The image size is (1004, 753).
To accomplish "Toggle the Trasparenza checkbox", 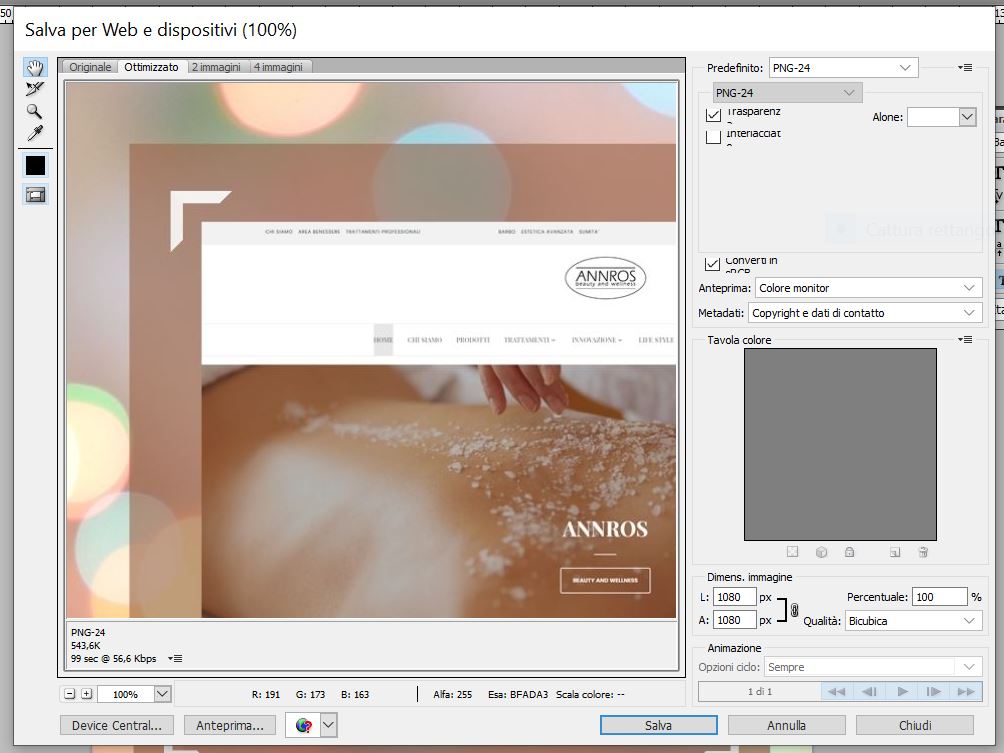I will coord(713,115).
